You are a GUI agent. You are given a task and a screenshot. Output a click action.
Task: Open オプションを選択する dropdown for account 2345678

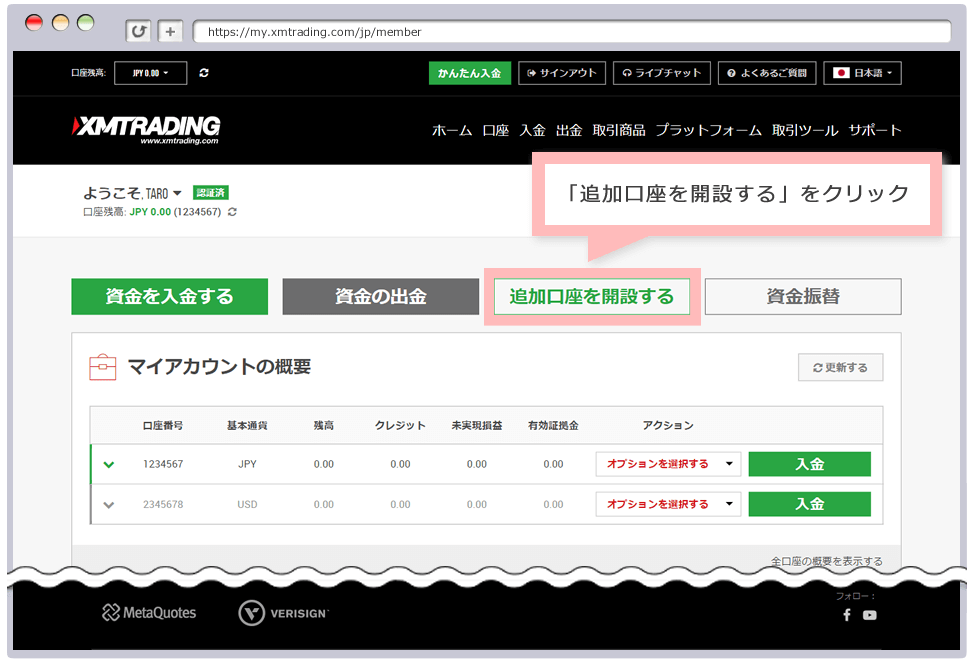[x=668, y=505]
